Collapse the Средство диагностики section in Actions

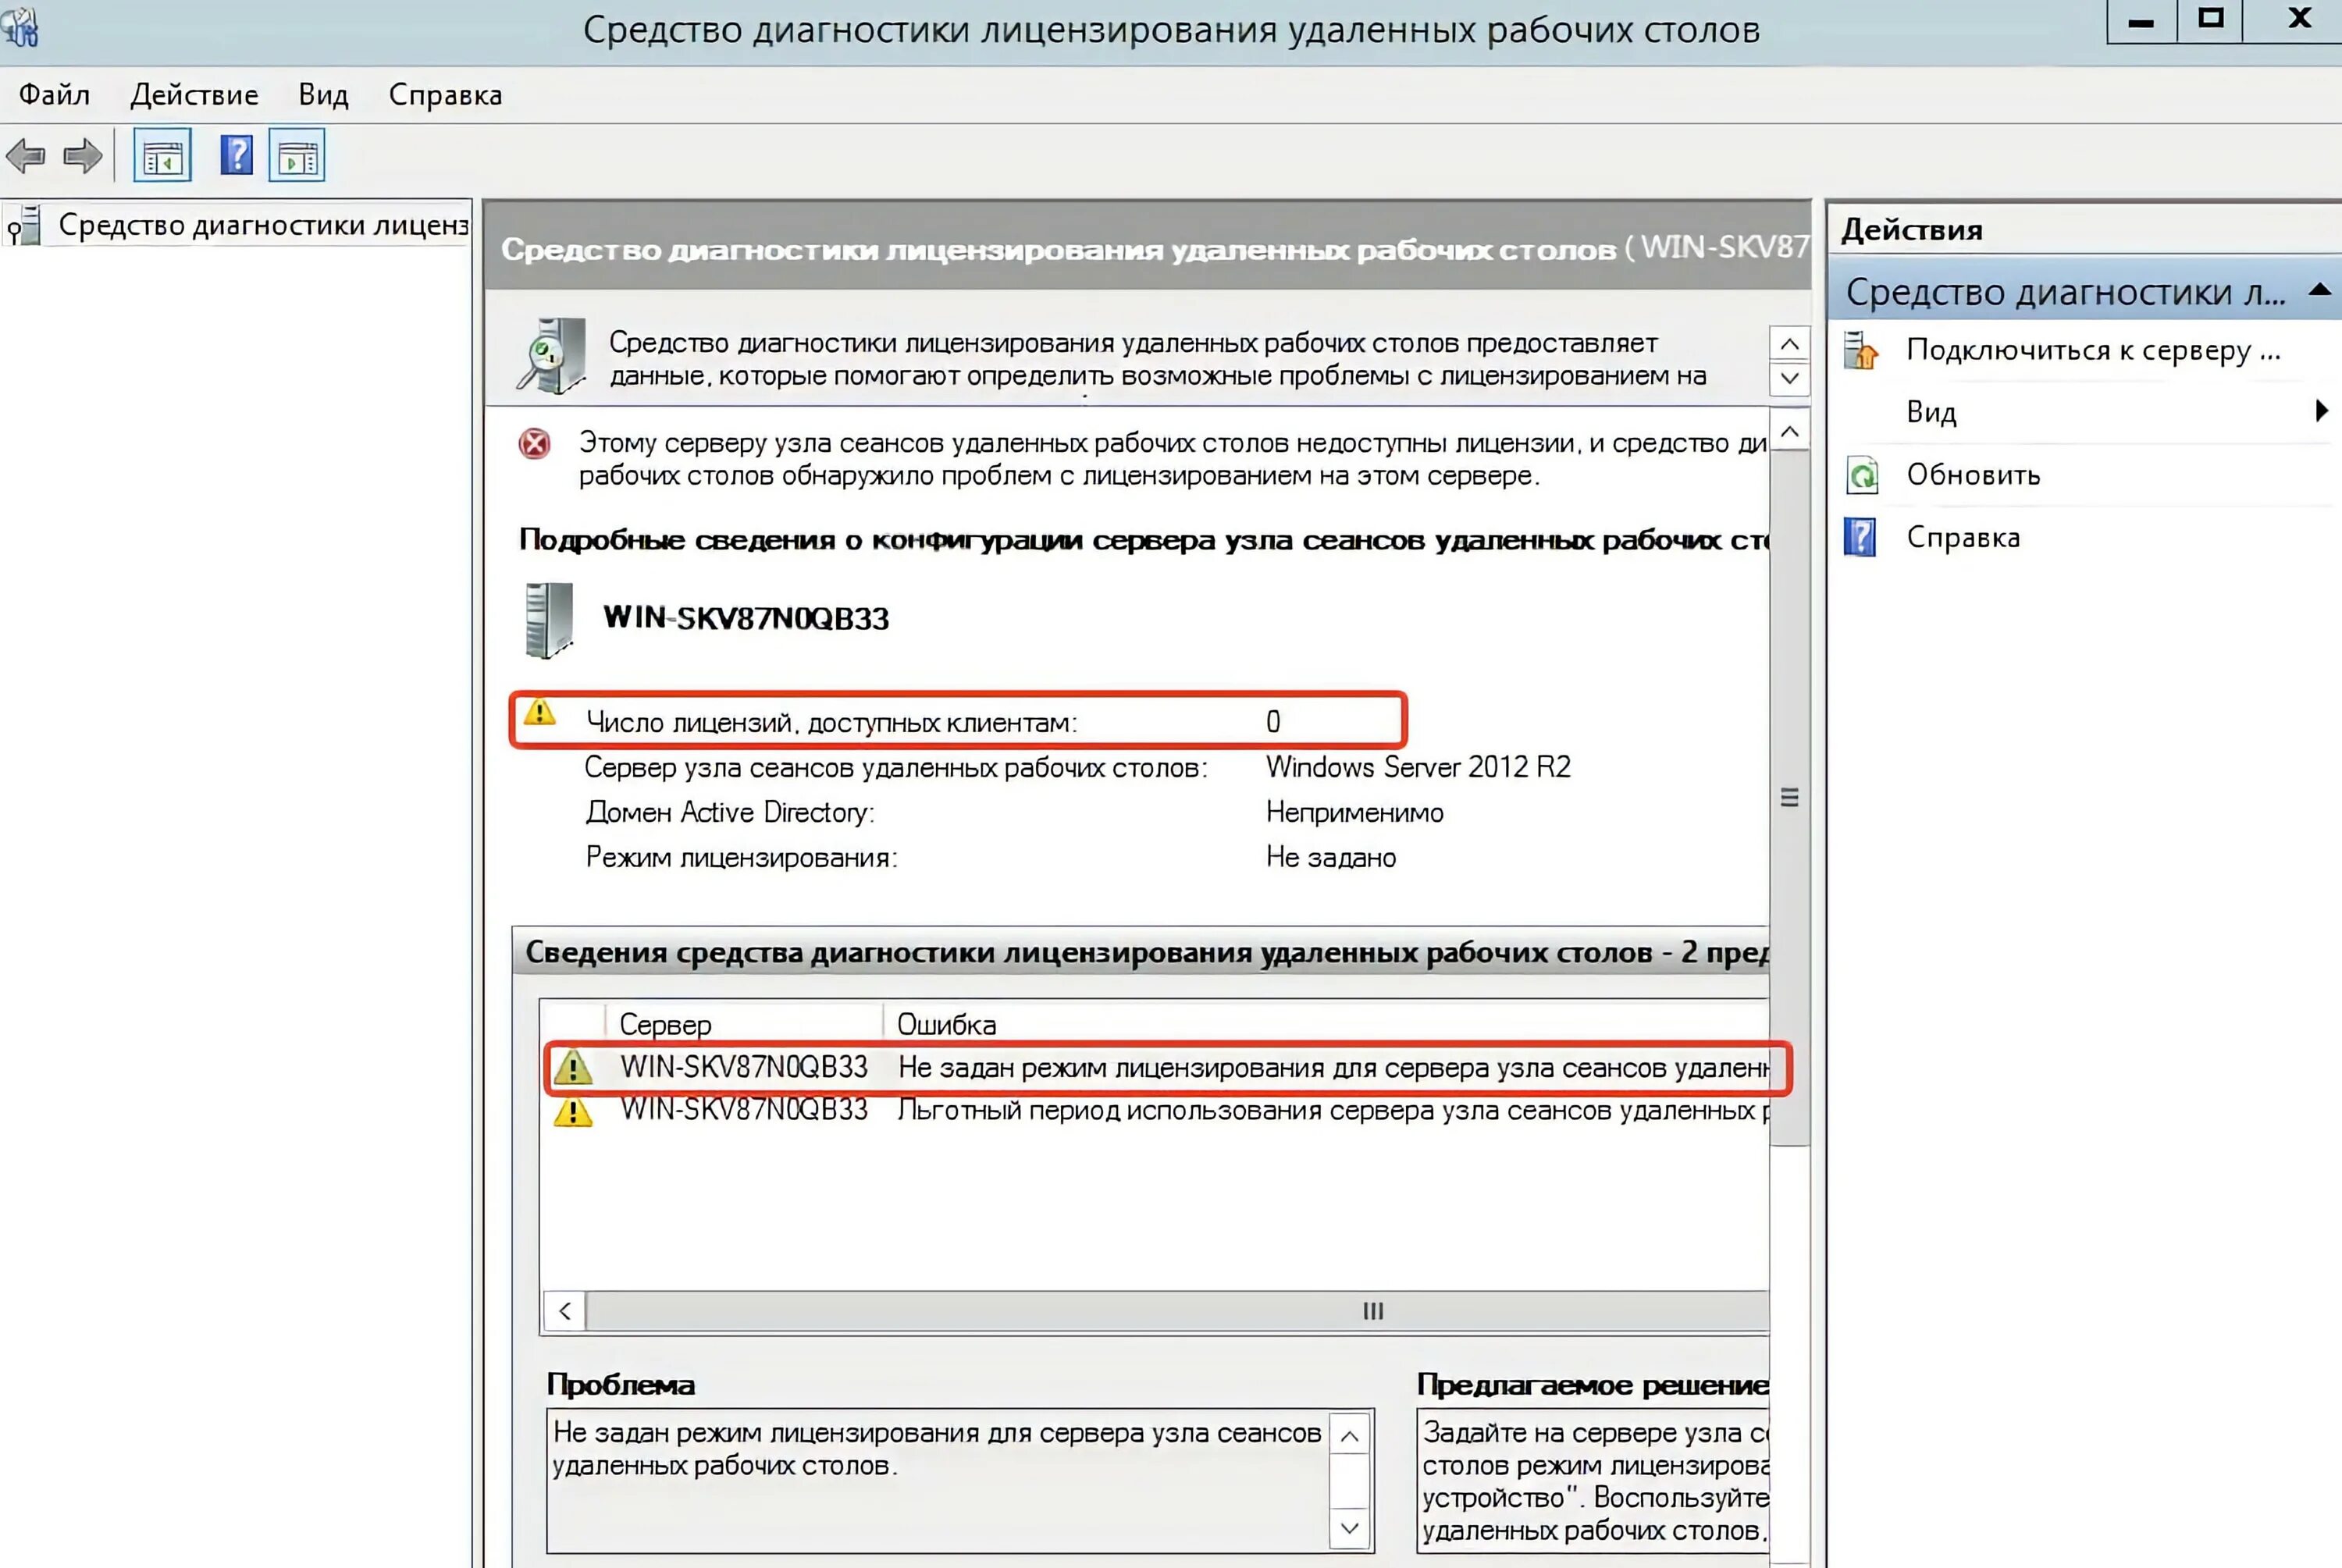[x=2319, y=291]
